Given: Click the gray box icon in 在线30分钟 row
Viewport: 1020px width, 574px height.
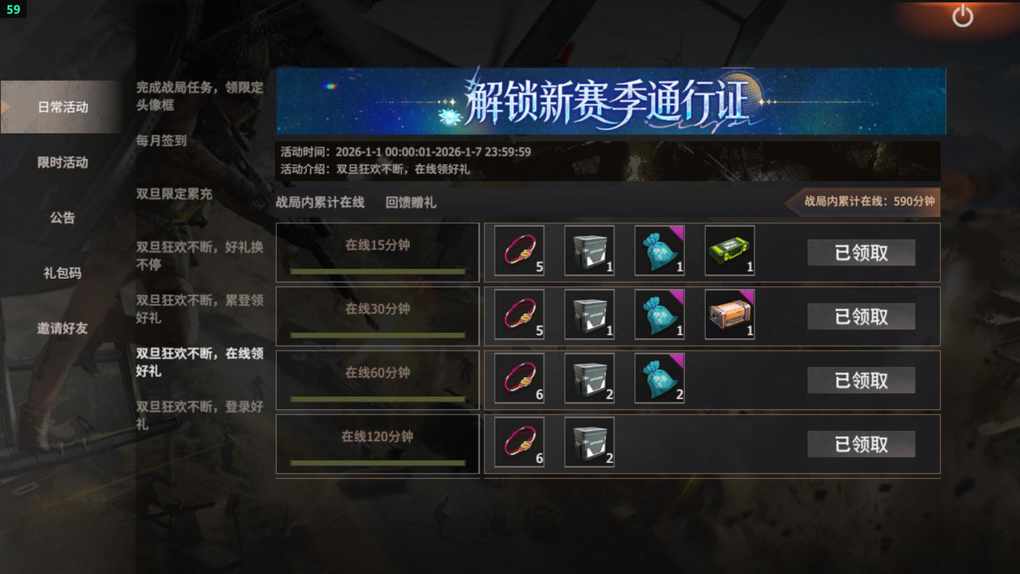Looking at the screenshot, I should (x=589, y=314).
